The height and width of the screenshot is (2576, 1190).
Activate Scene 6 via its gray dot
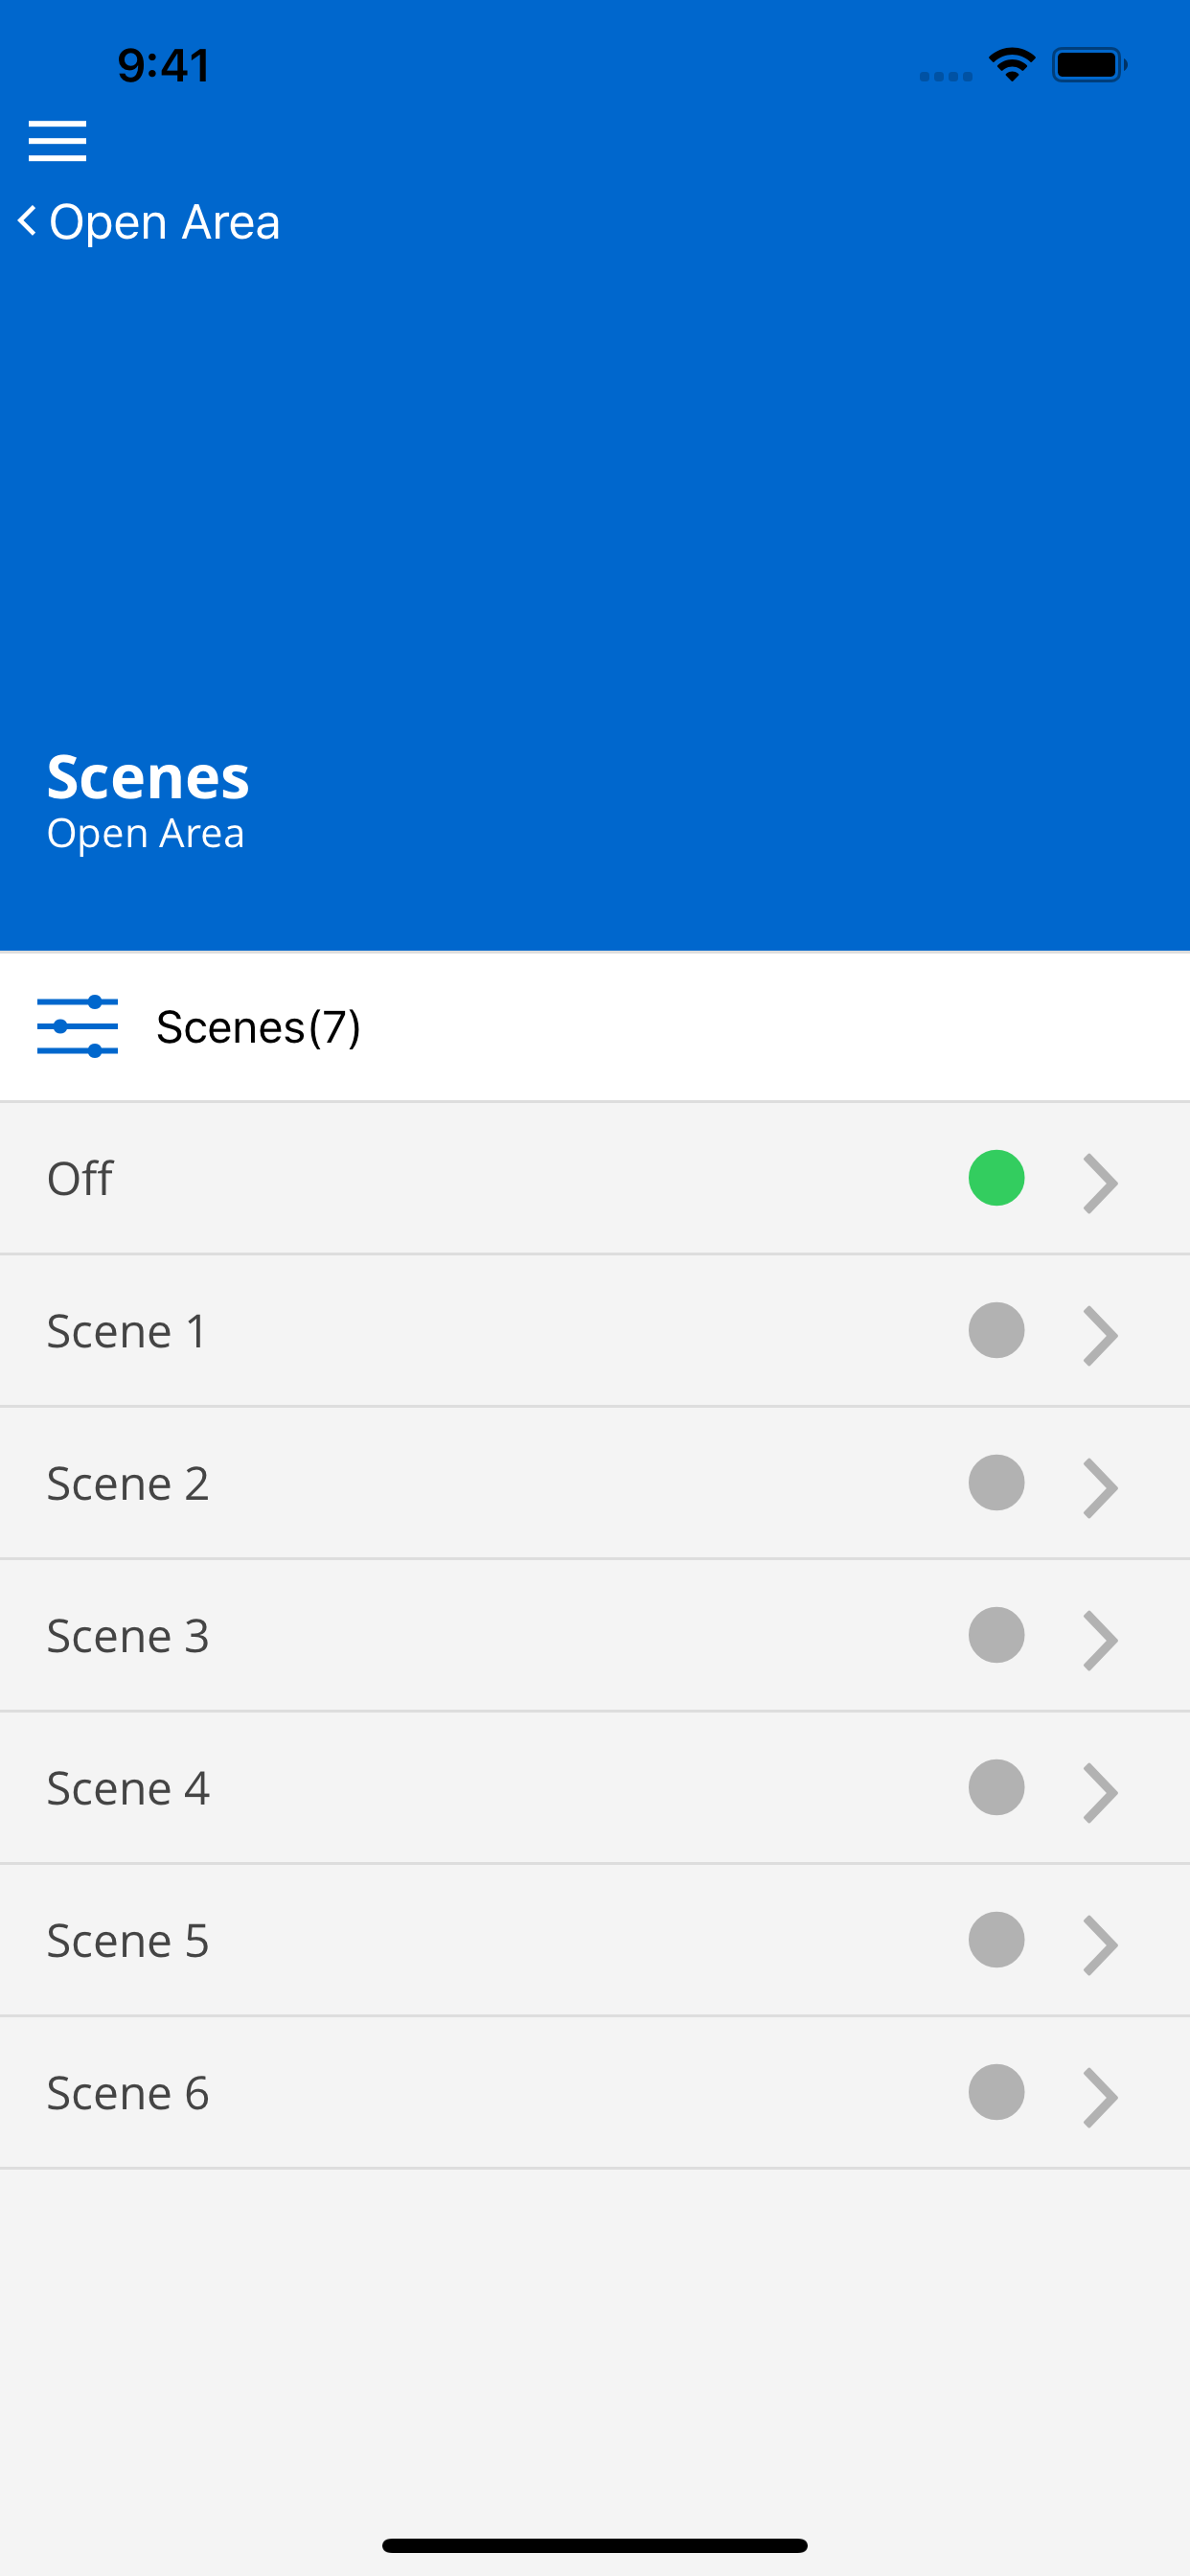996,2092
